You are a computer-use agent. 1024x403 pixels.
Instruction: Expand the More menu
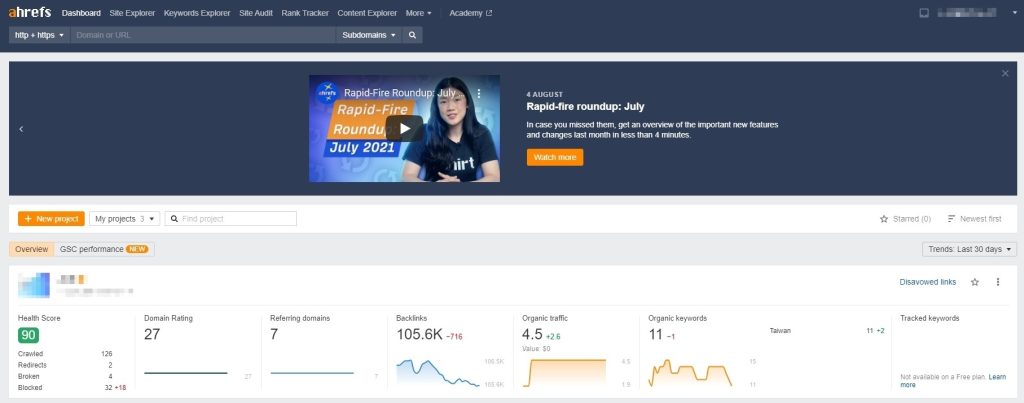419,13
